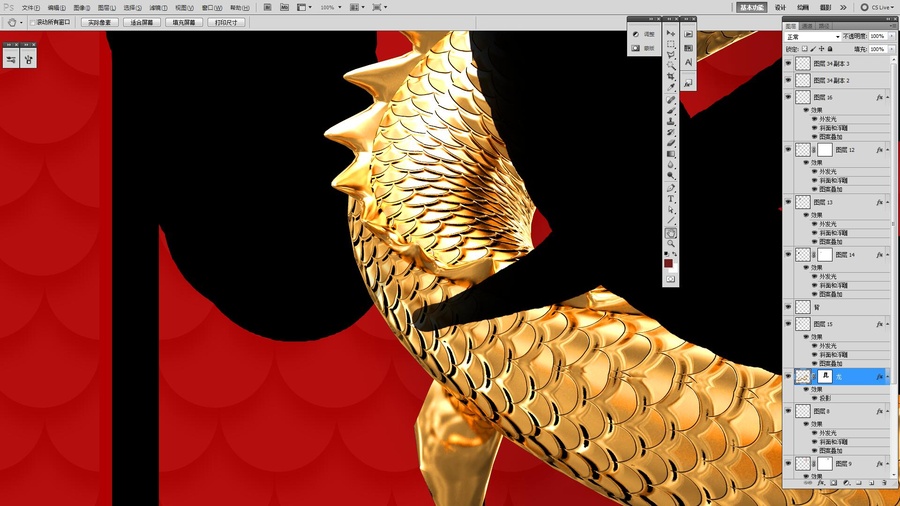Select the Clone Stamp tool
Viewport: 900px width, 506px height.
670,122
